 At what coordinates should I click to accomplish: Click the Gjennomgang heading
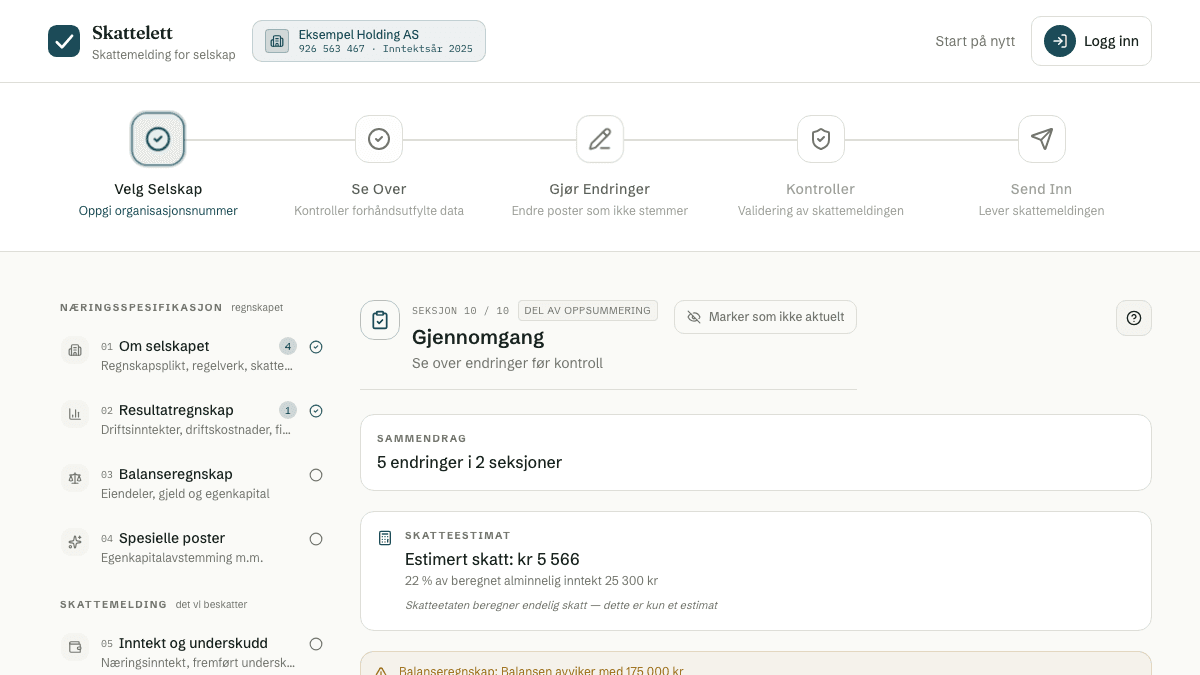(x=478, y=337)
